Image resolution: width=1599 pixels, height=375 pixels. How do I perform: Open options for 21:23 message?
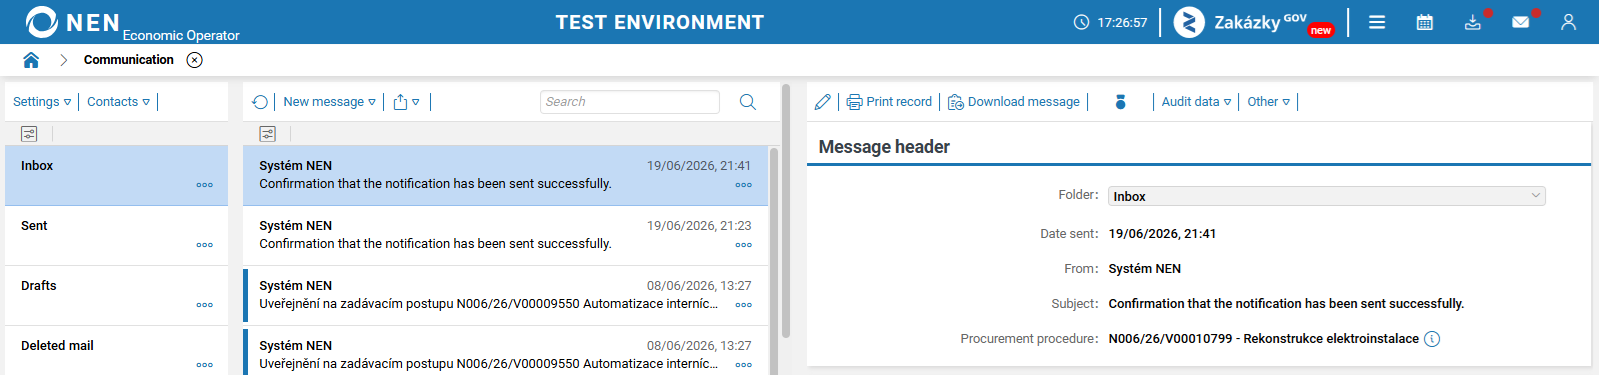pyautogui.click(x=744, y=245)
